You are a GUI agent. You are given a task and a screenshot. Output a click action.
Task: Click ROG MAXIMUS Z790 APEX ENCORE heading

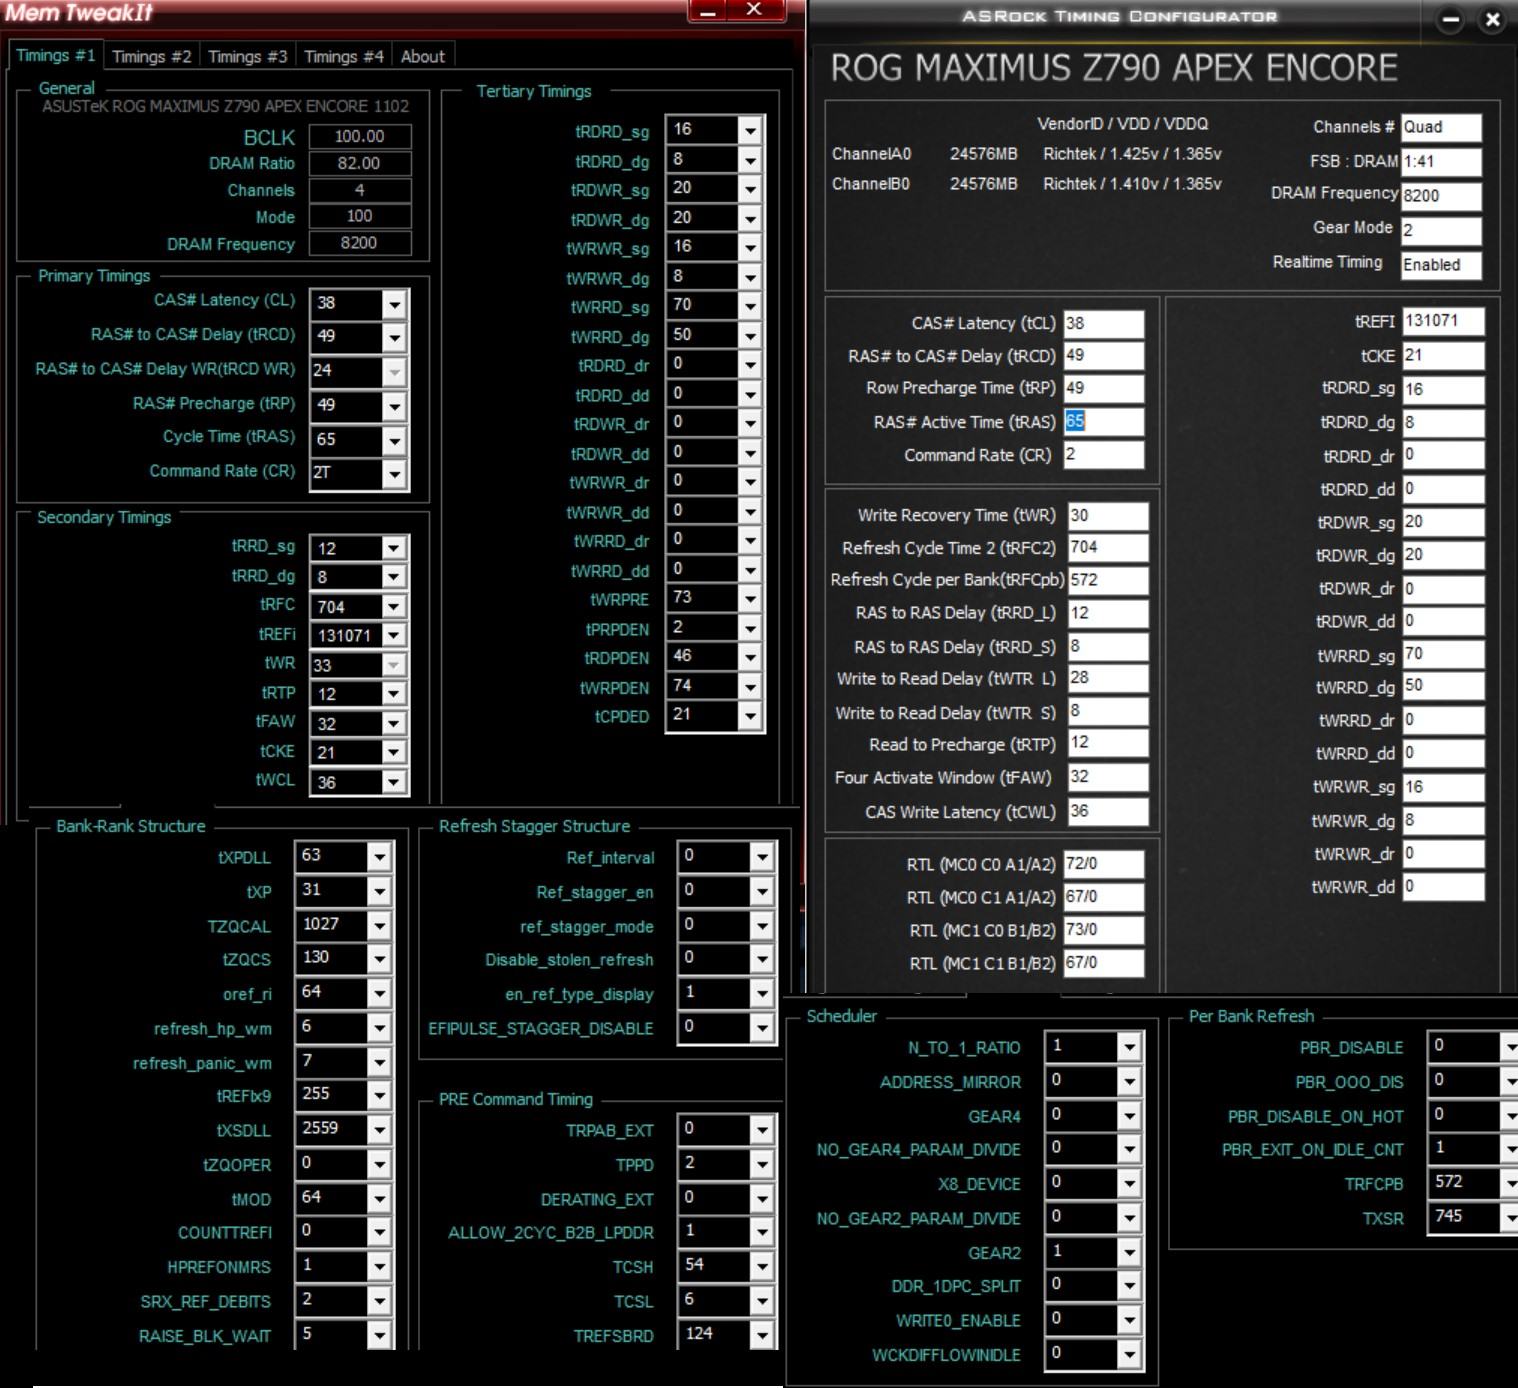coord(1114,68)
